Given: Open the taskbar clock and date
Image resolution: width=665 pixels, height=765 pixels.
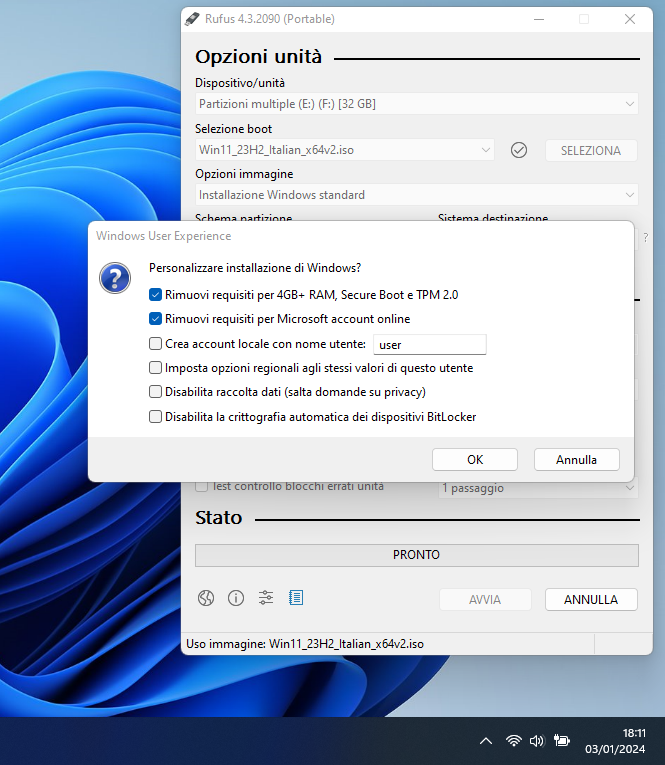Looking at the screenshot, I should point(615,741).
